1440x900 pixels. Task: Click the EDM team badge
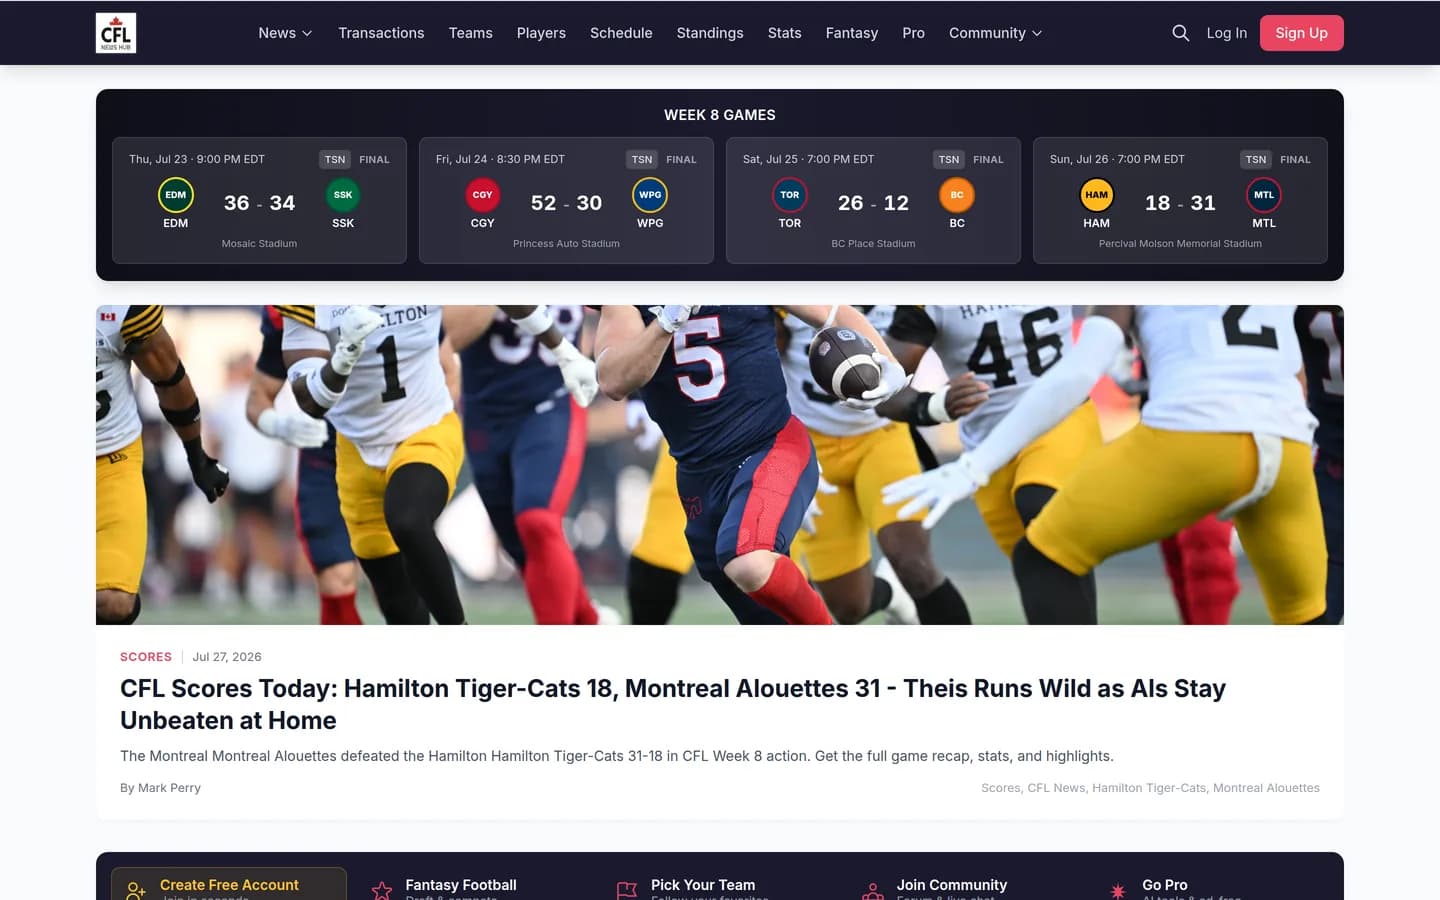[176, 195]
